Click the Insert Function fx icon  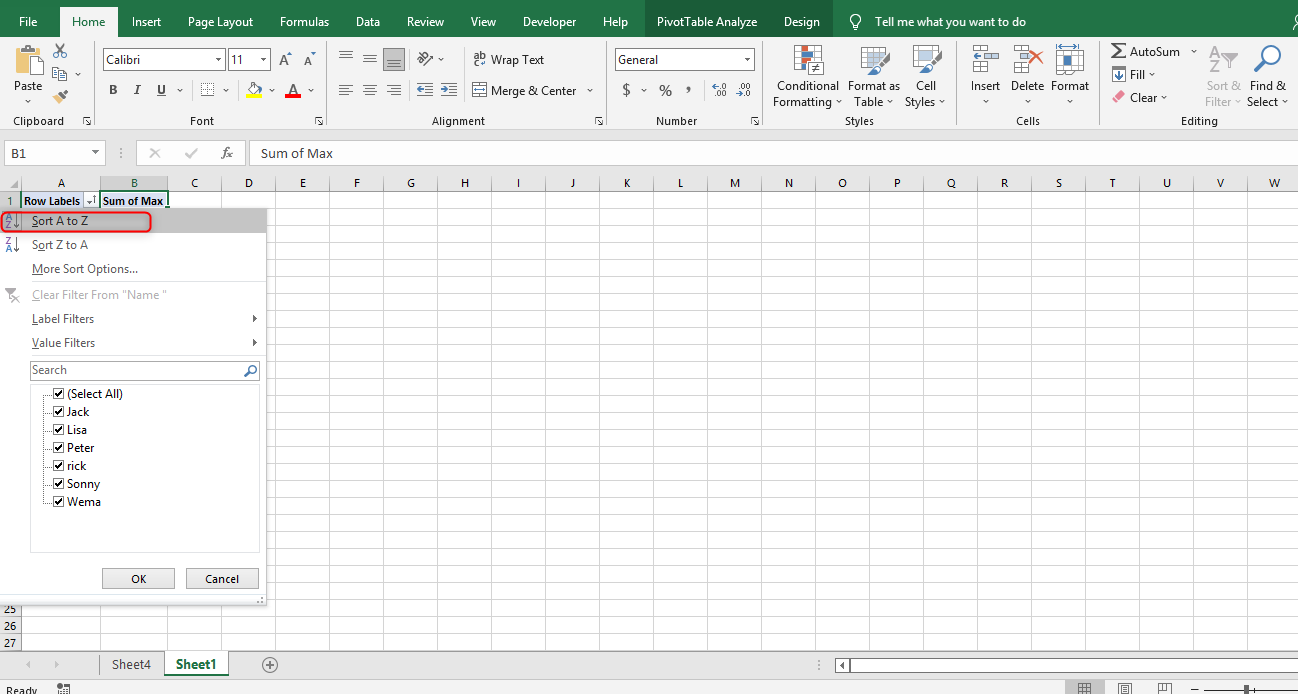coord(227,153)
